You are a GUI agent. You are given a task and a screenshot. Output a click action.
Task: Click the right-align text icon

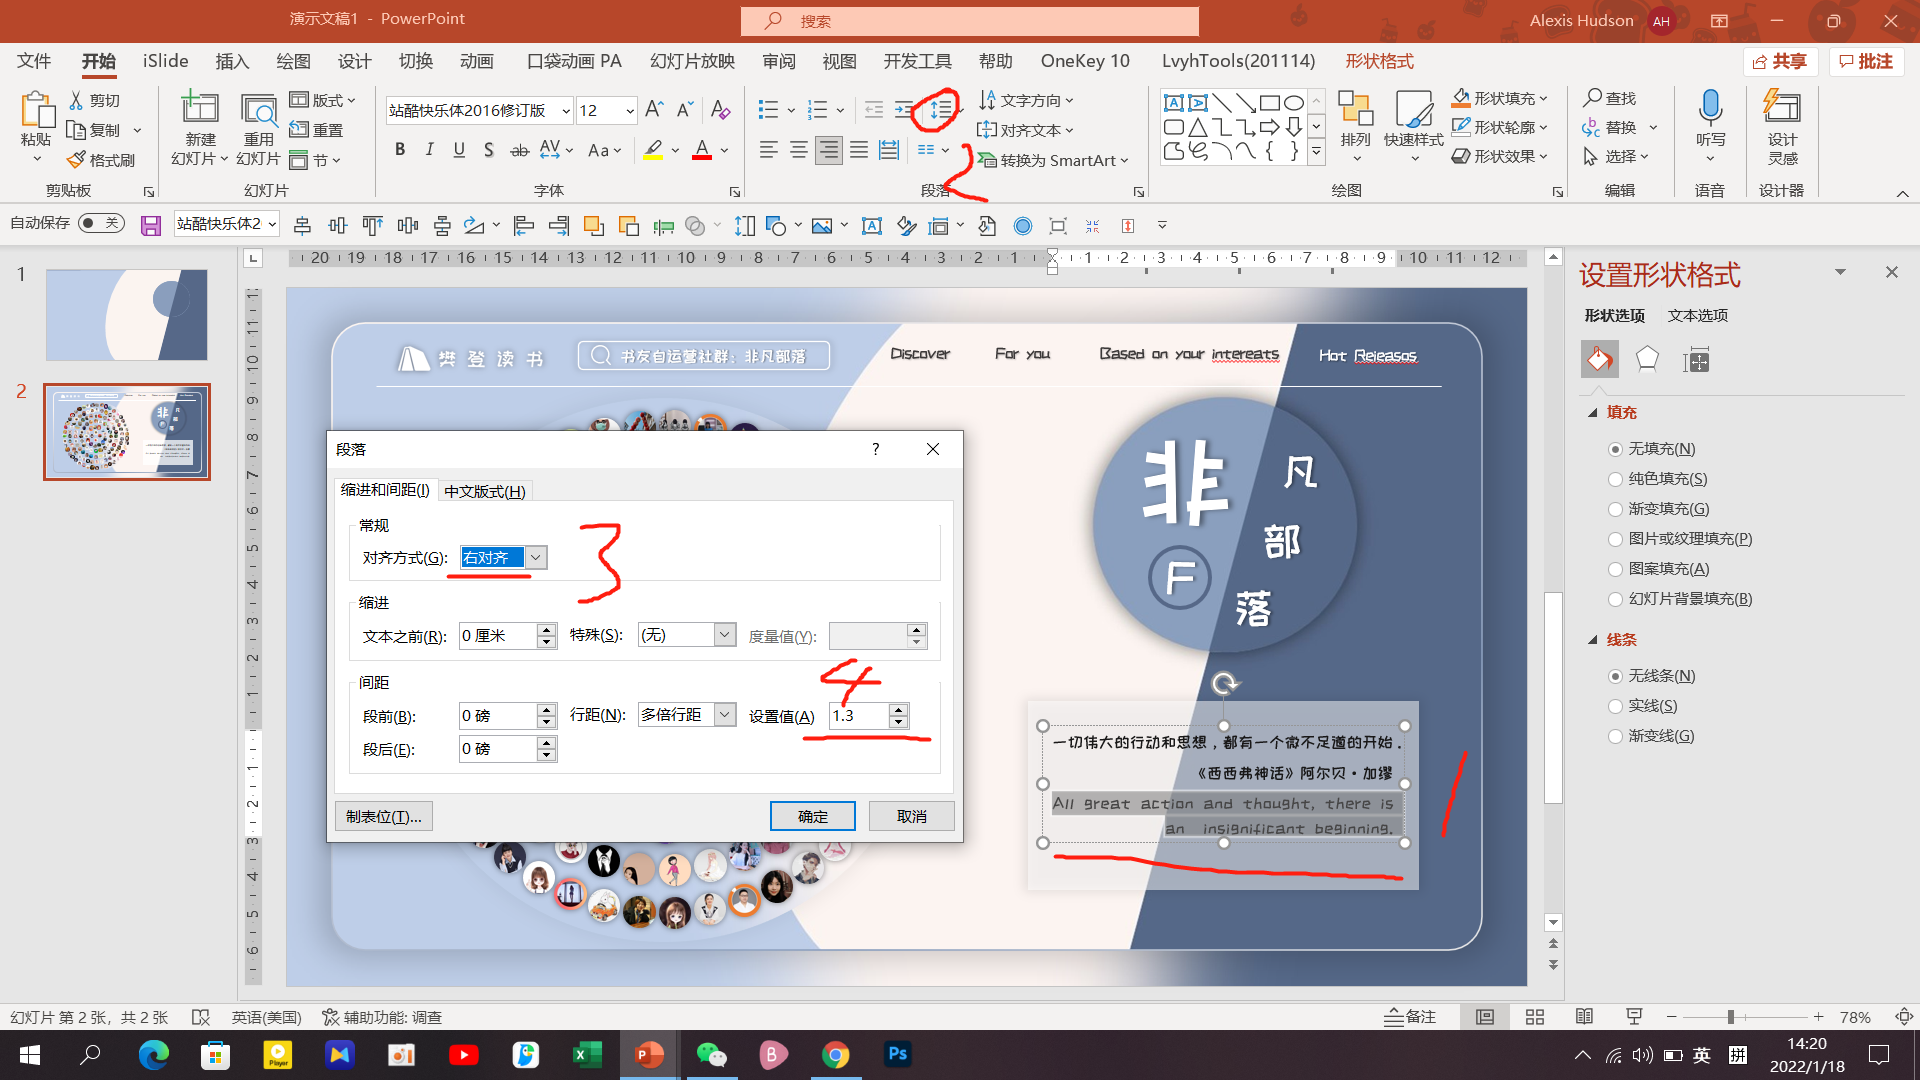click(828, 150)
